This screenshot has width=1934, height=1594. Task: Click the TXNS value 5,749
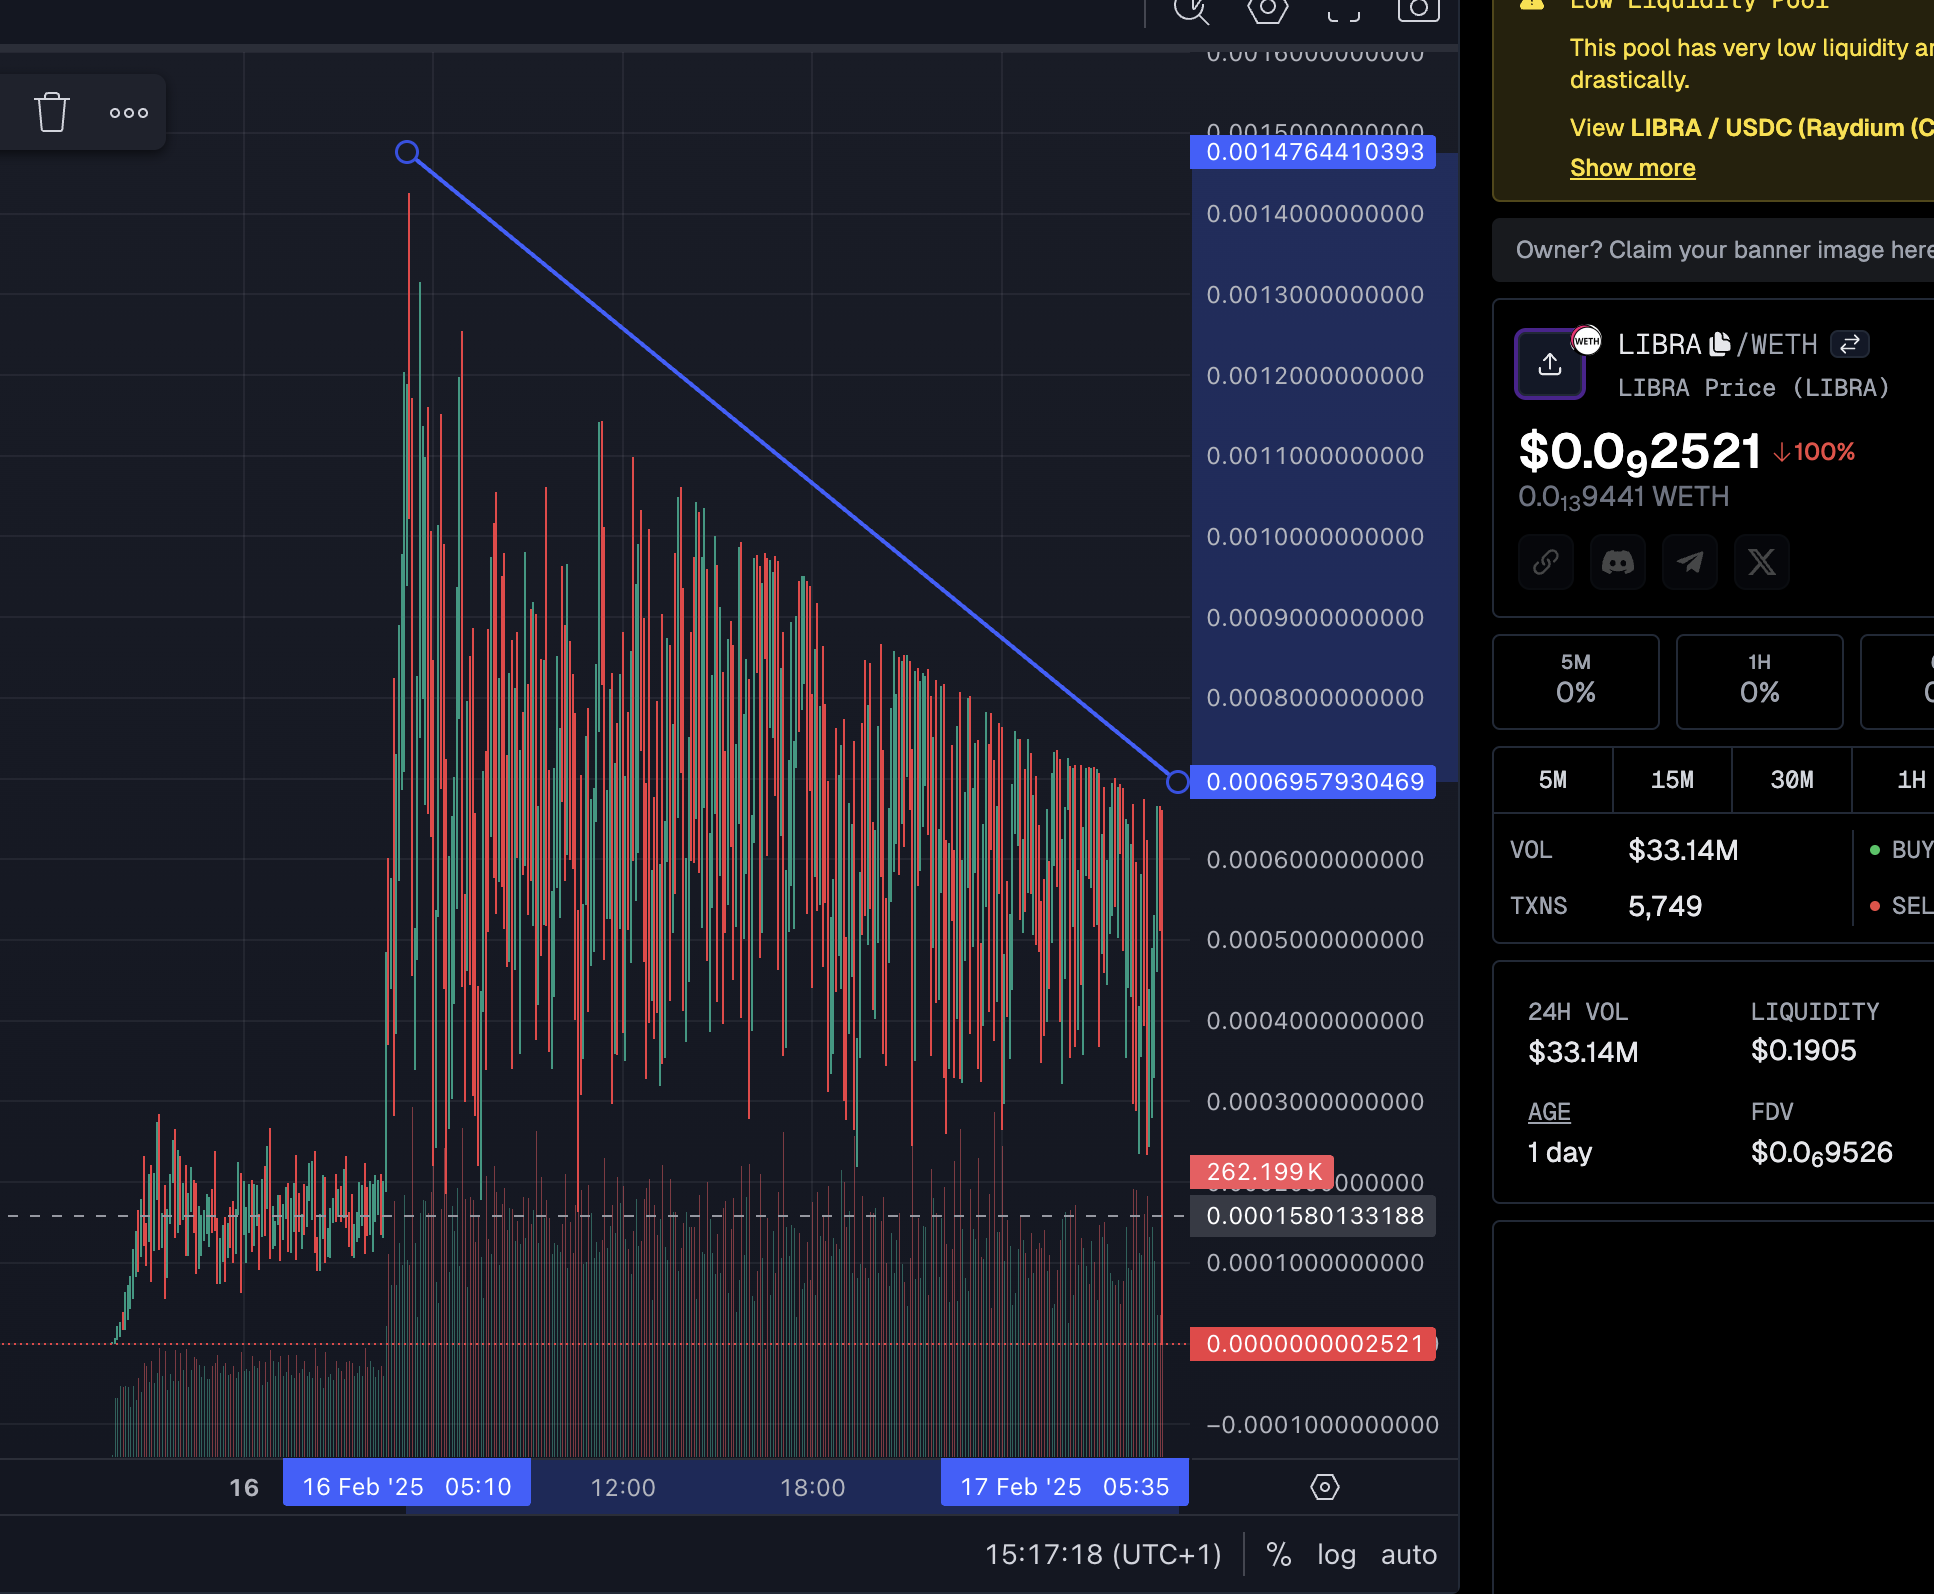1665,906
